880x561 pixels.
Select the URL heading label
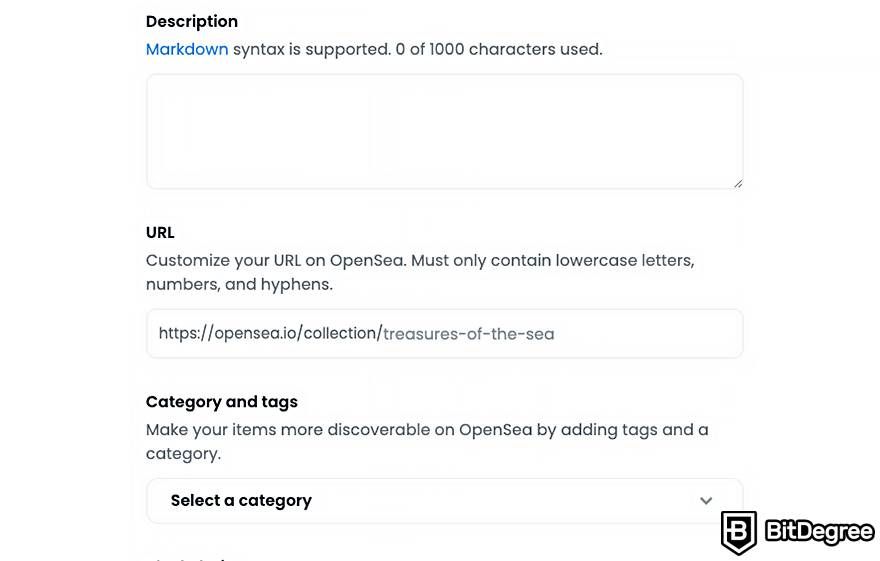[x=160, y=232]
